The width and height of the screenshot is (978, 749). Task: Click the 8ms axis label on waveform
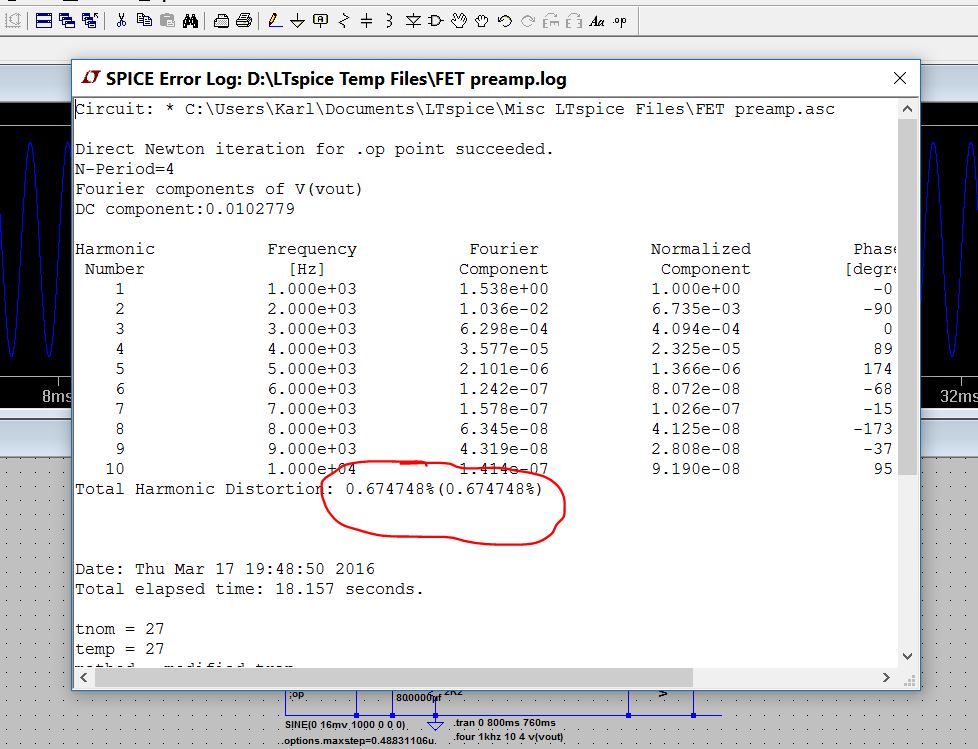(x=56, y=396)
